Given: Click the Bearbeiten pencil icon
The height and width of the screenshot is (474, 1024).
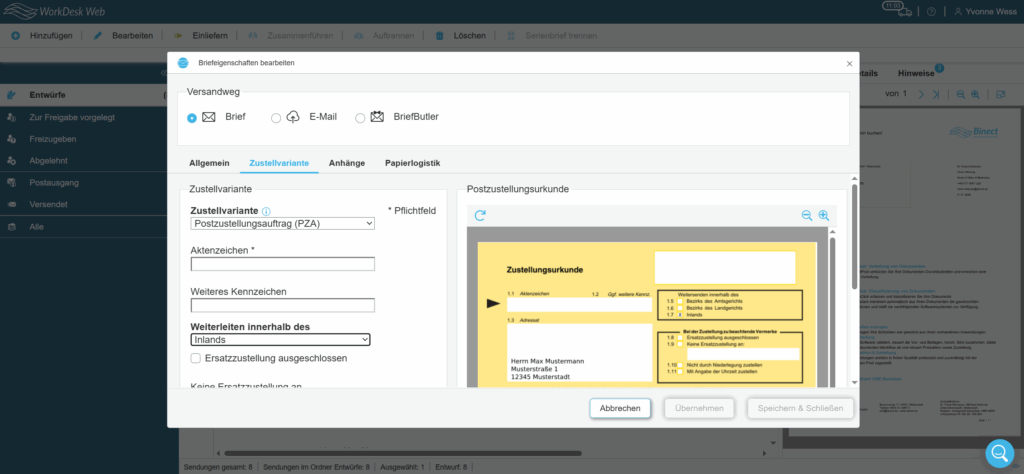Looking at the screenshot, I should tap(98, 35).
